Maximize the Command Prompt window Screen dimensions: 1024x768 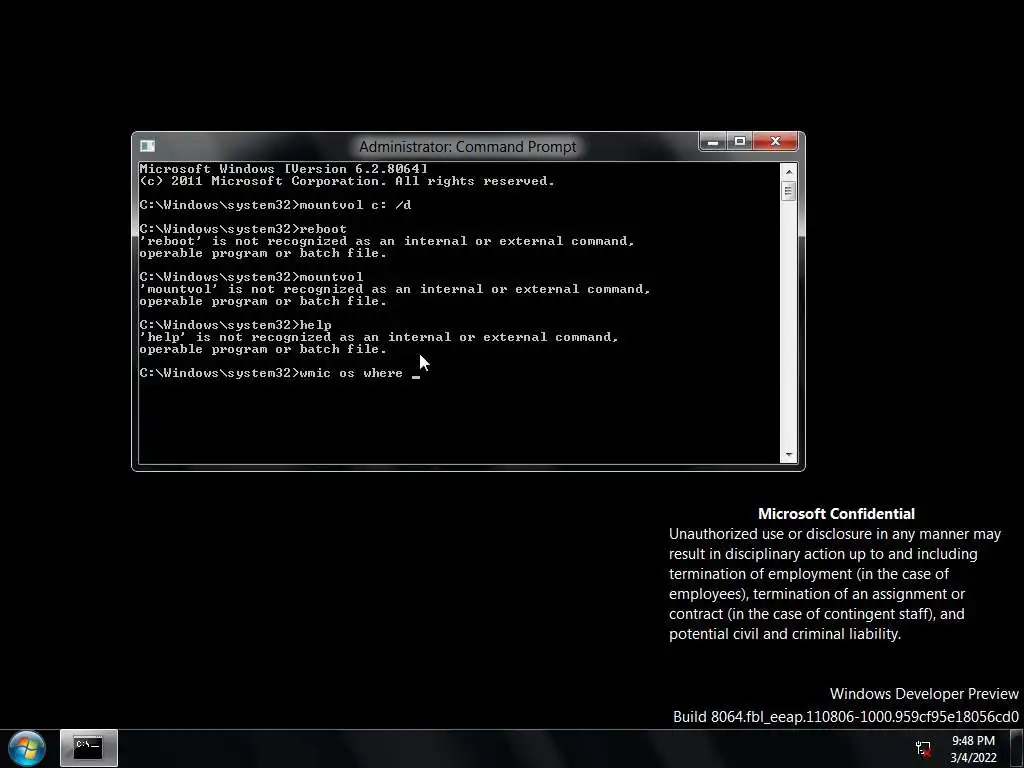[x=740, y=141]
